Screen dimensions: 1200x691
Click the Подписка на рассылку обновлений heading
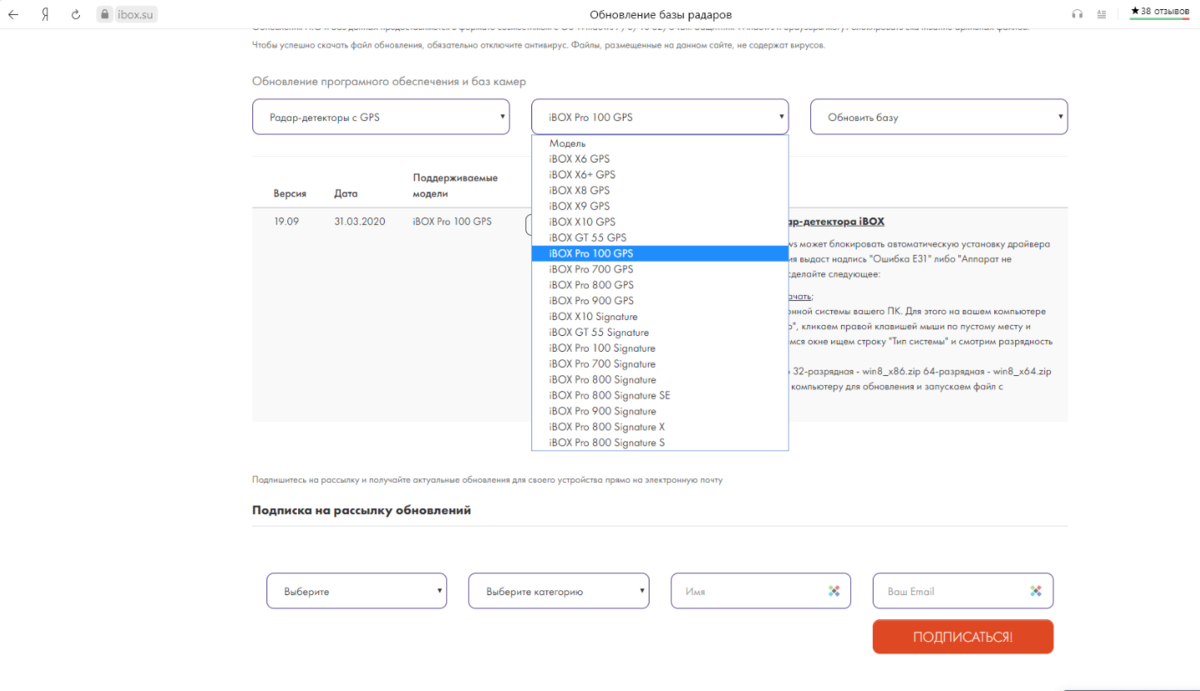click(x=361, y=510)
